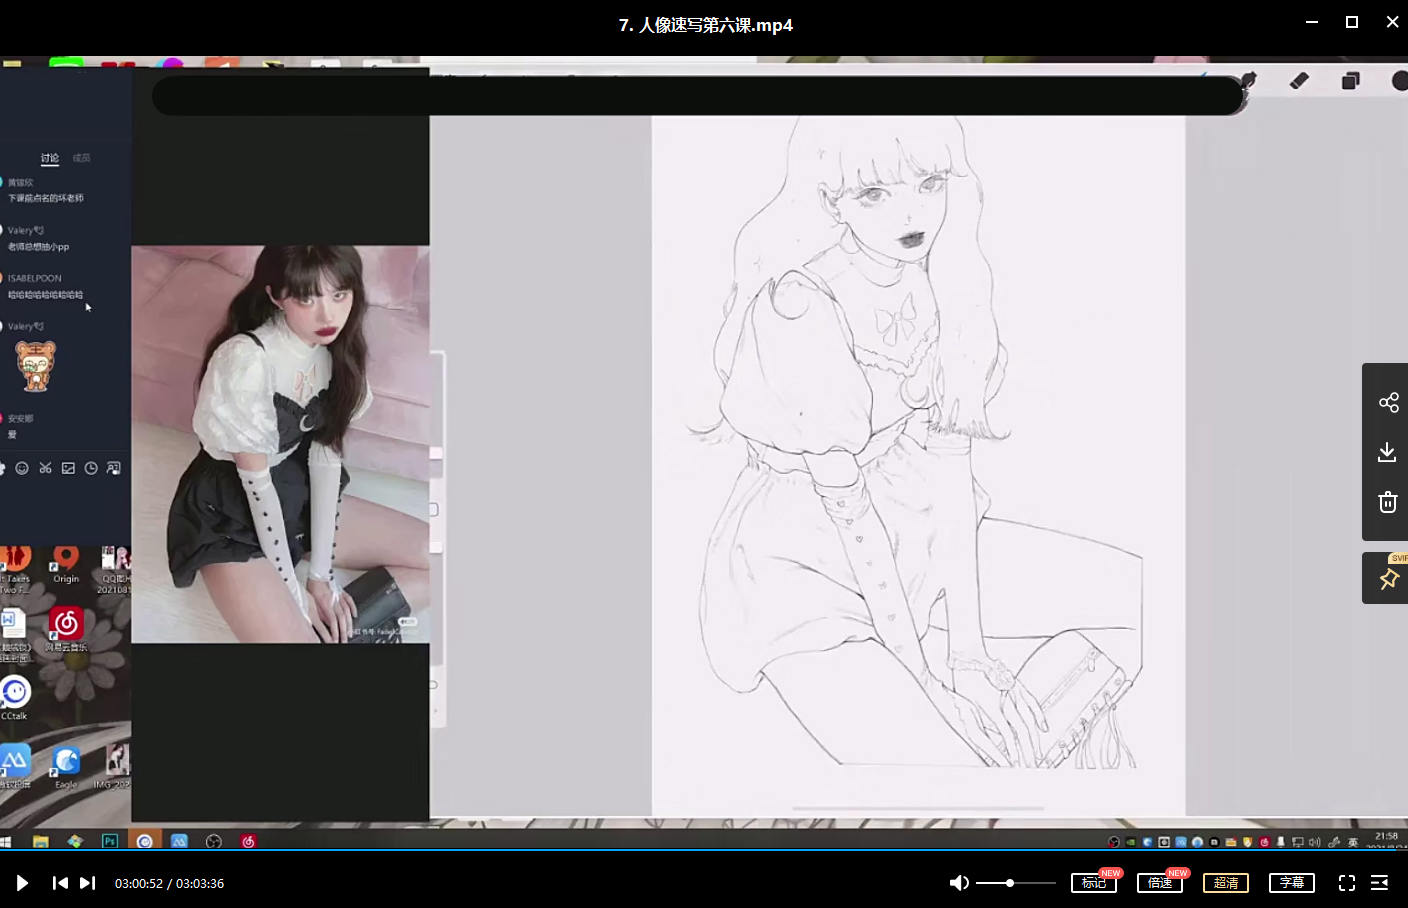Viewport: 1408px width, 908px height.
Task: Delete the video with trash icon
Action: [x=1388, y=502]
